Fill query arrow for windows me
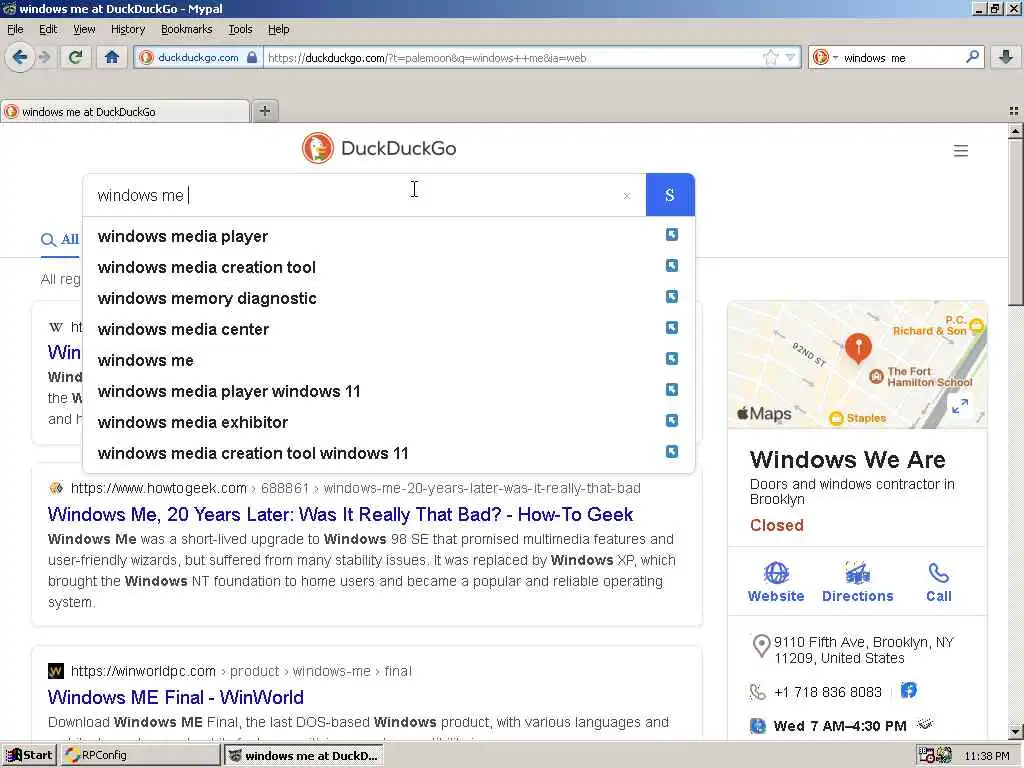The height and width of the screenshot is (768, 1024). [x=671, y=359]
